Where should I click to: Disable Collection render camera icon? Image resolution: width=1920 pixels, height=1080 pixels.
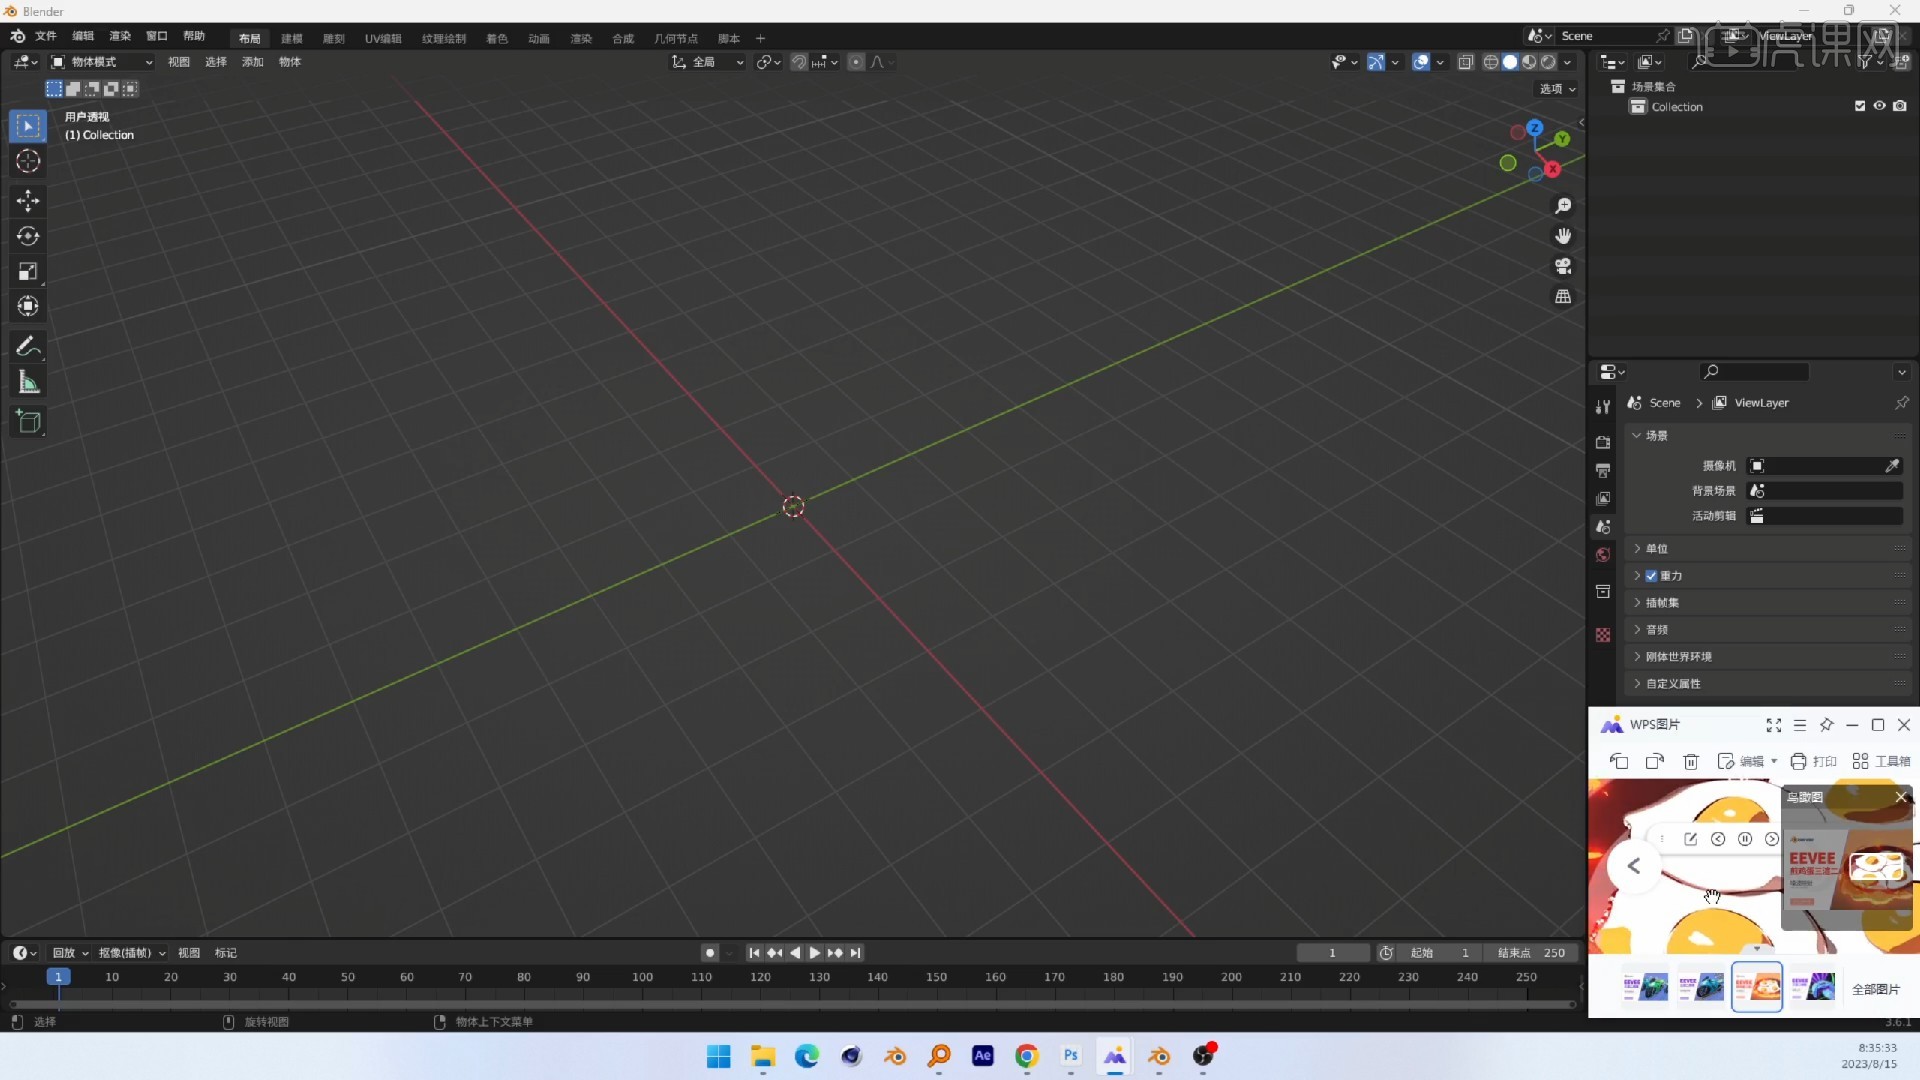1900,106
